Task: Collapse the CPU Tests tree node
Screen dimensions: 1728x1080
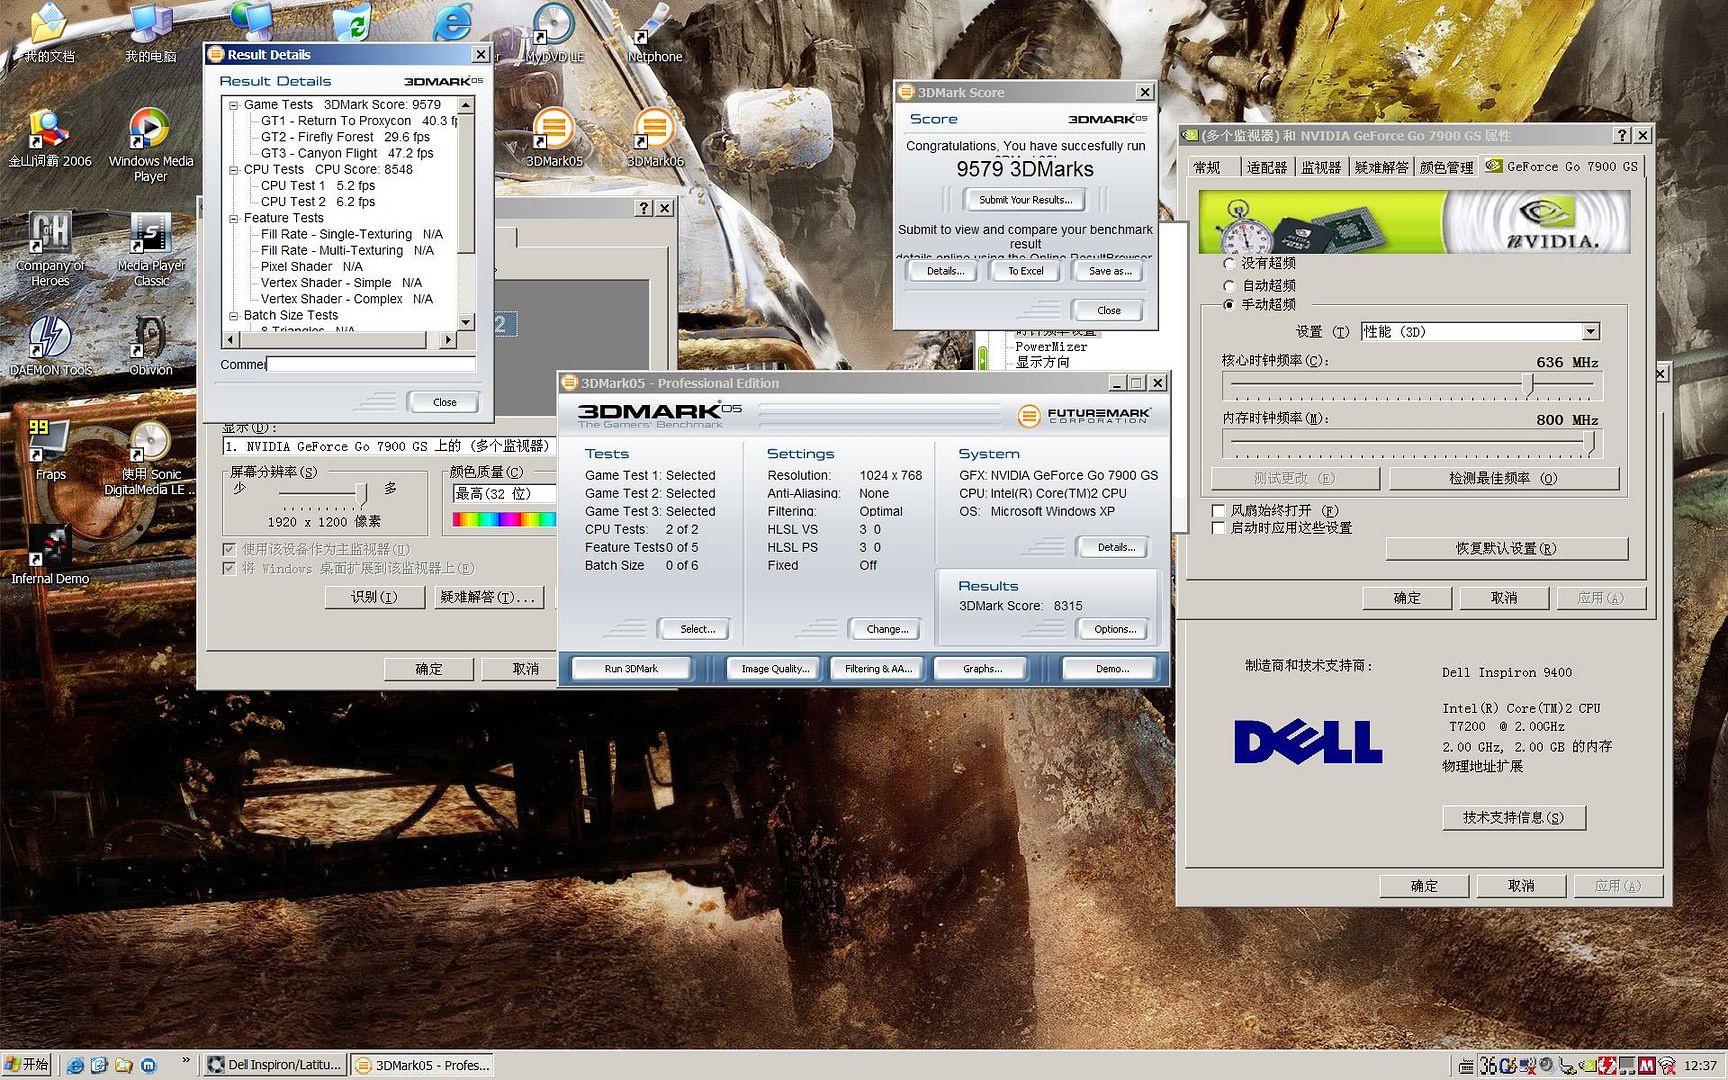Action: 234,170
